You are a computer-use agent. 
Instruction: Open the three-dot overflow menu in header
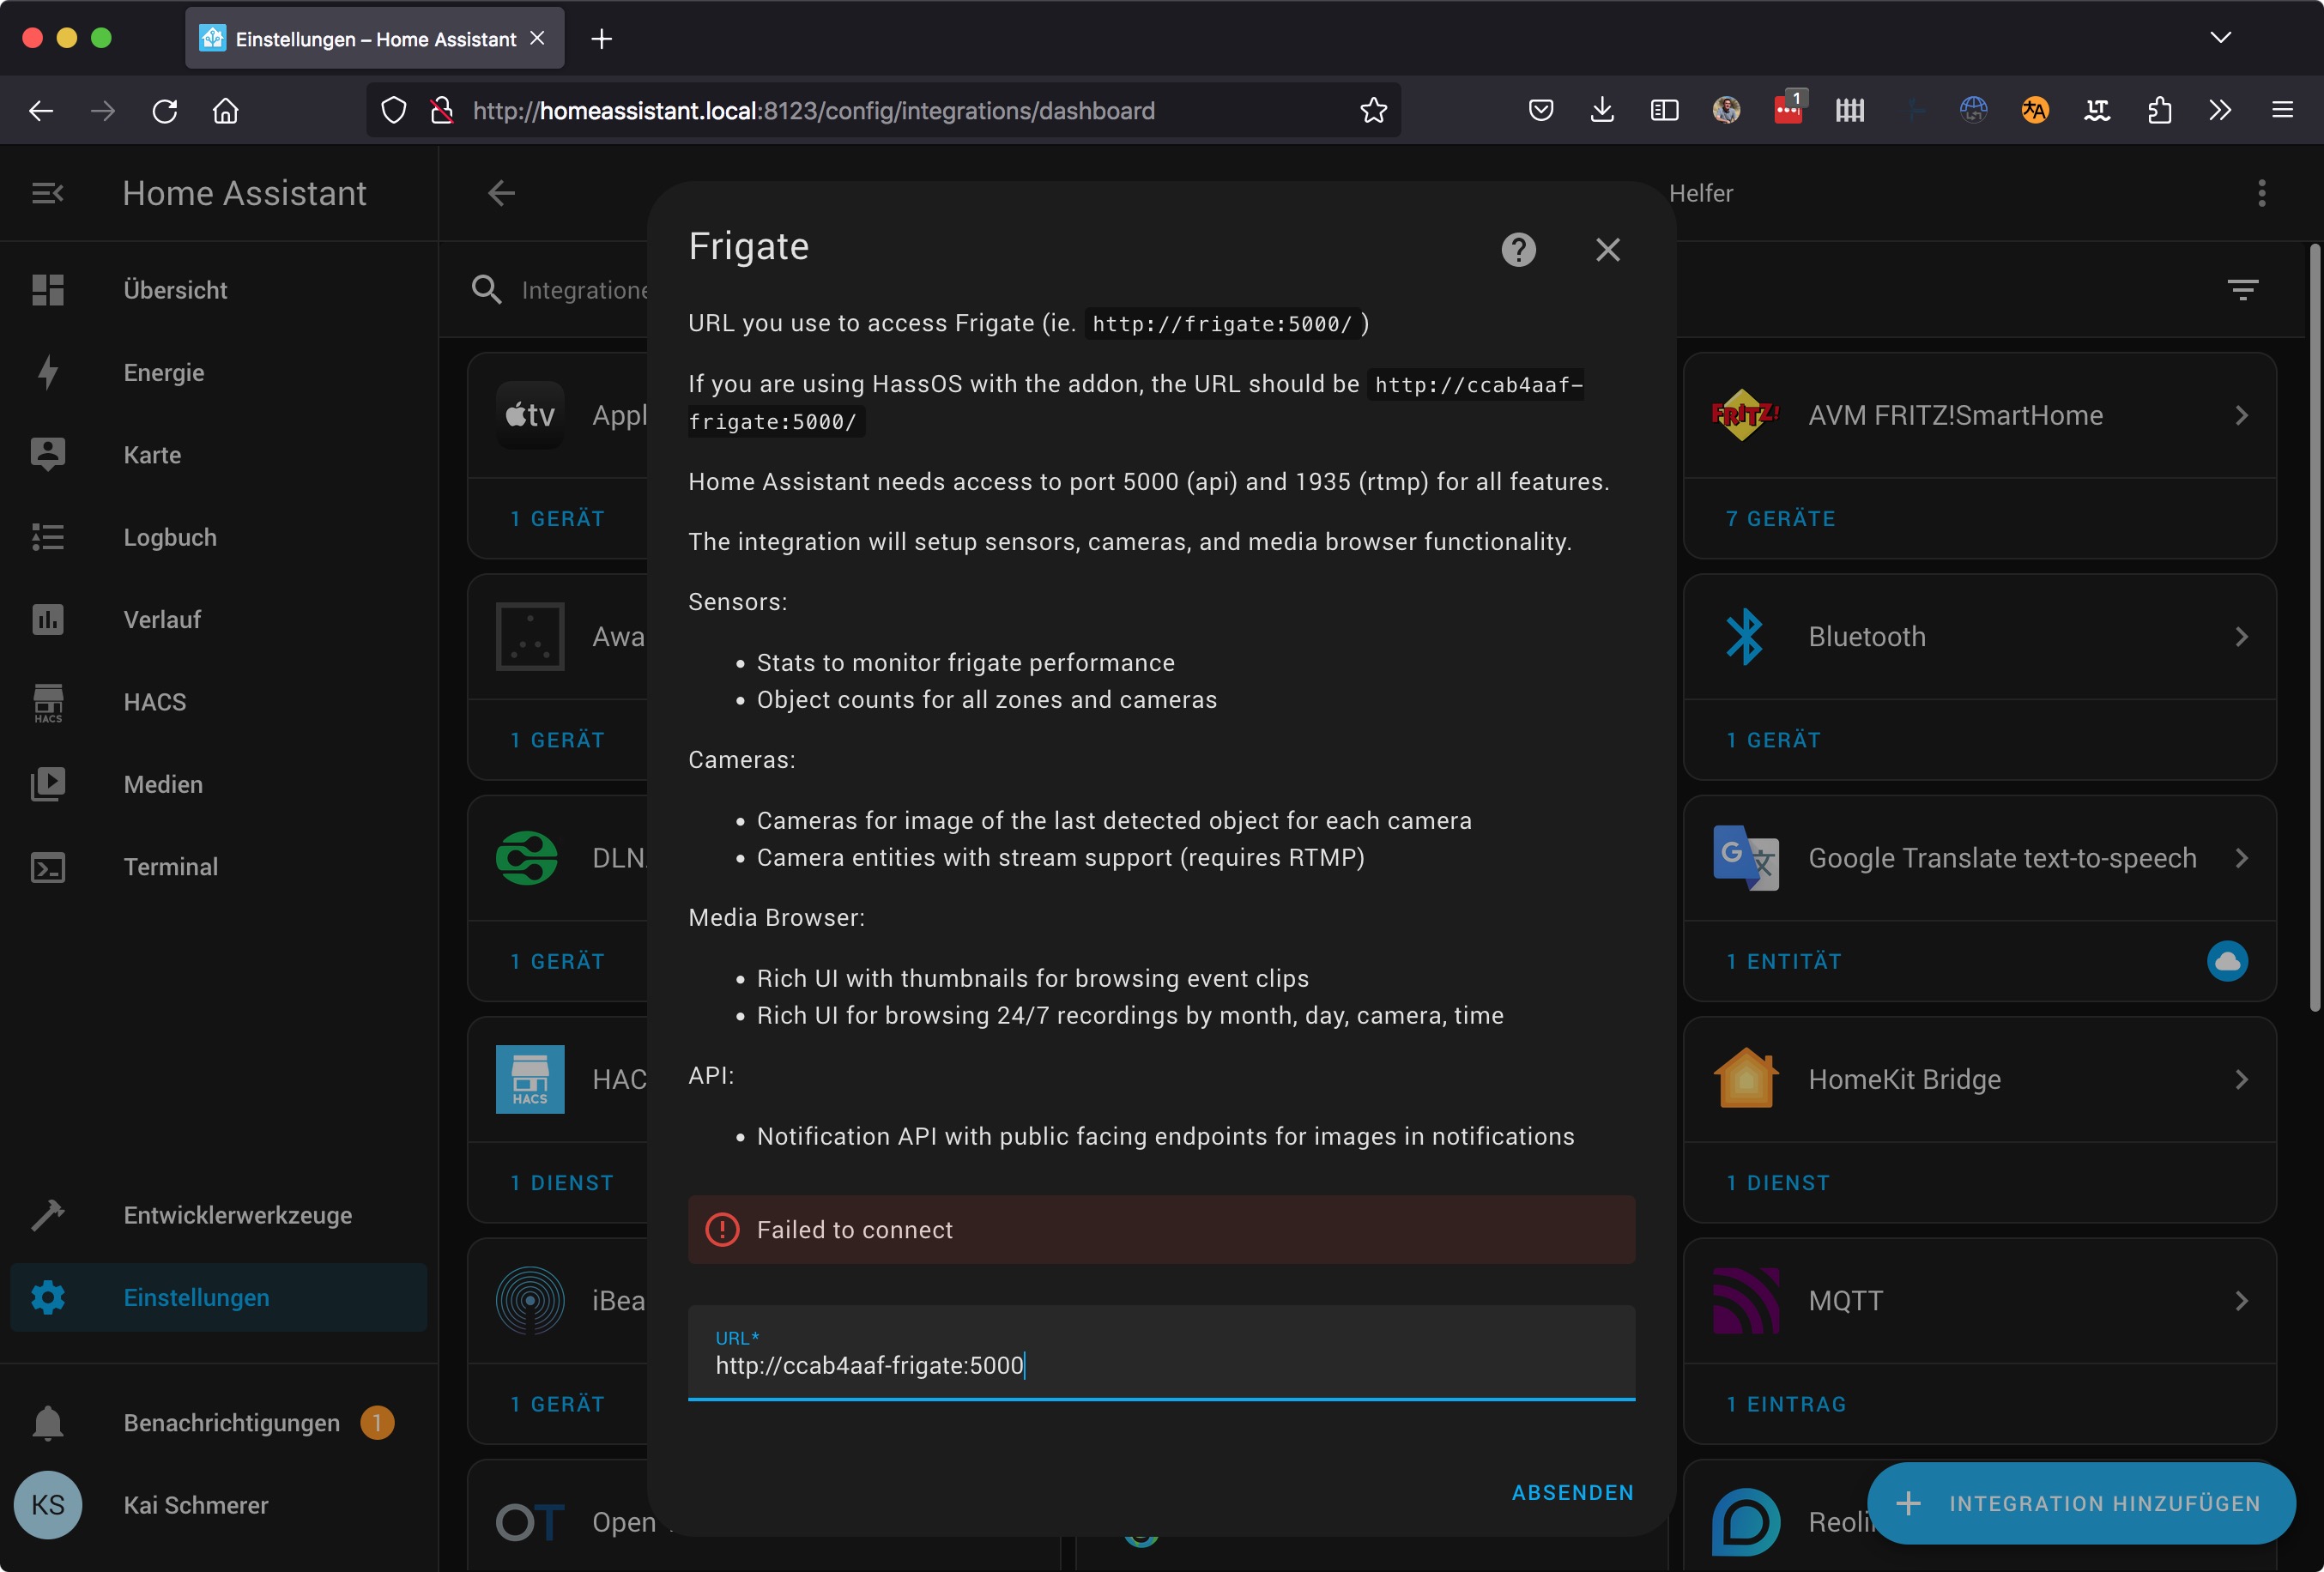[x=2261, y=193]
